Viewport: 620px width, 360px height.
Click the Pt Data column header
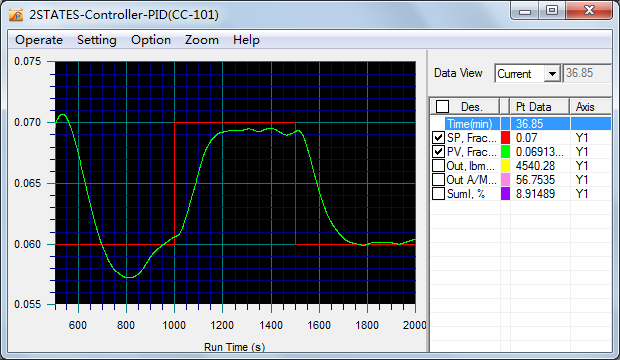click(x=540, y=107)
